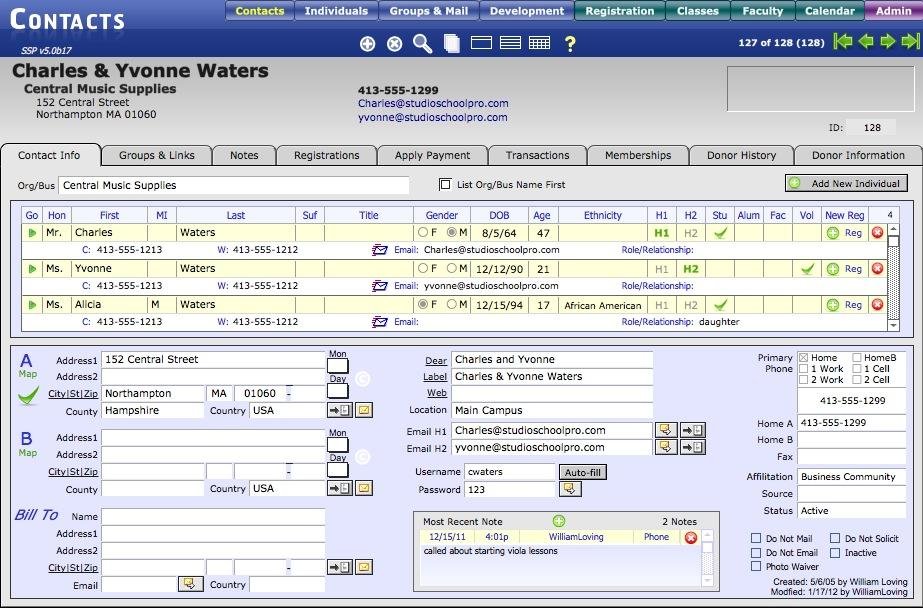The width and height of the screenshot is (923, 608).
Task: Click green plus New Reg in Yvonne's row
Action: click(832, 269)
